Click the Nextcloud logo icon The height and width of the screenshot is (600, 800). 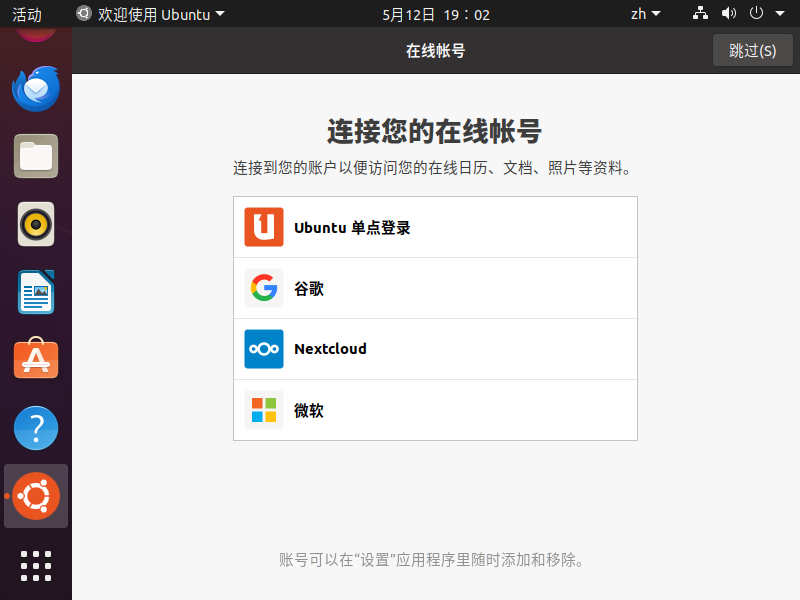264,349
